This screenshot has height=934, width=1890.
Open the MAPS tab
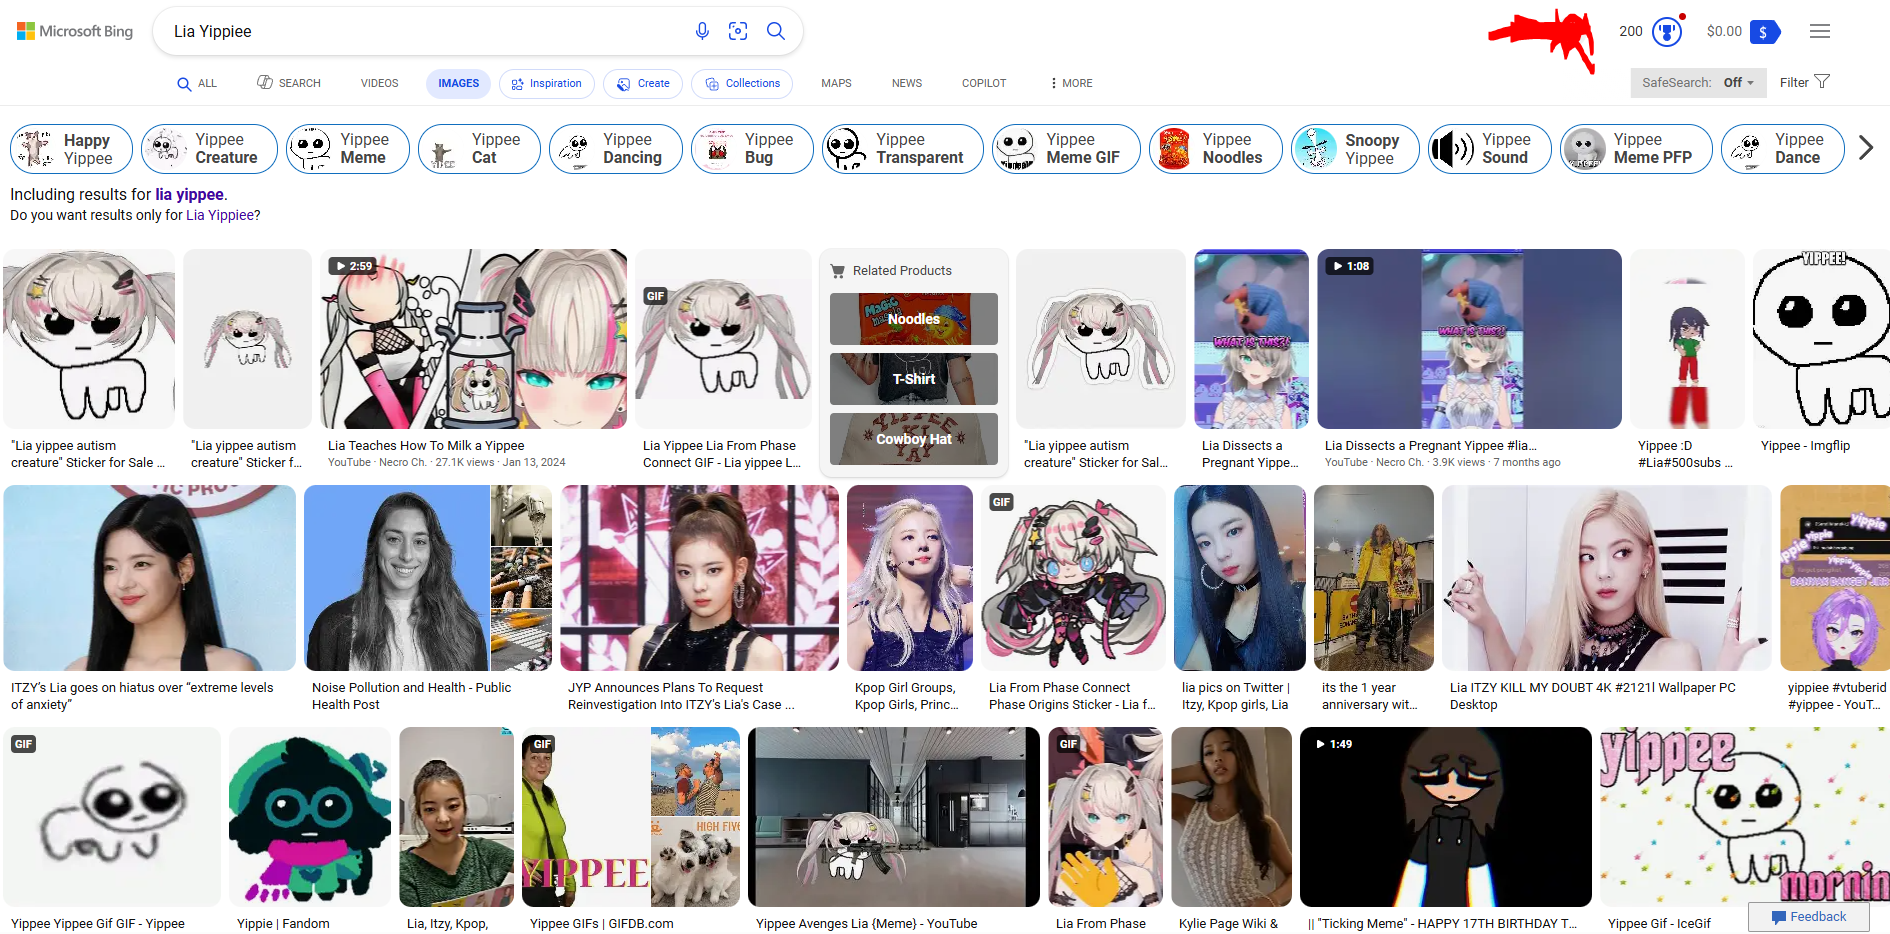[836, 83]
